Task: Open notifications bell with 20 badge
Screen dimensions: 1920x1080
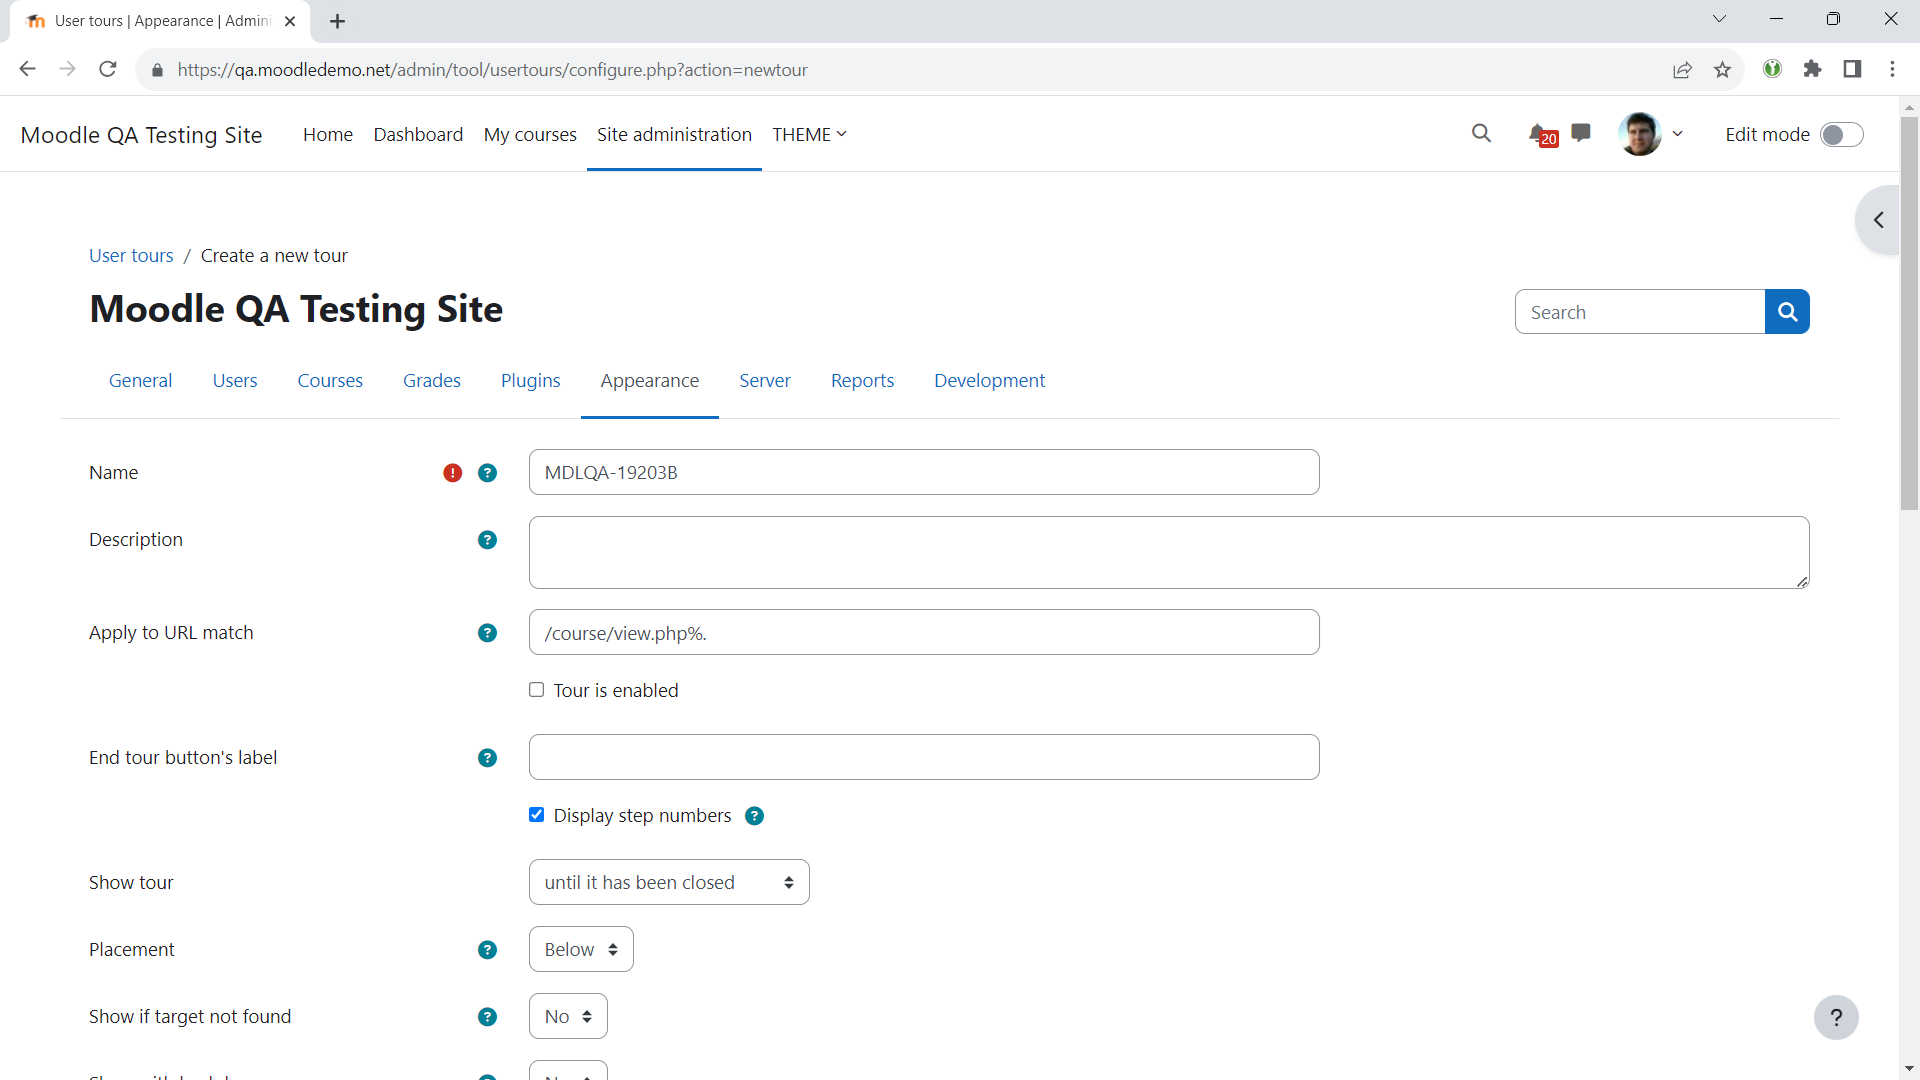Action: 1542,134
